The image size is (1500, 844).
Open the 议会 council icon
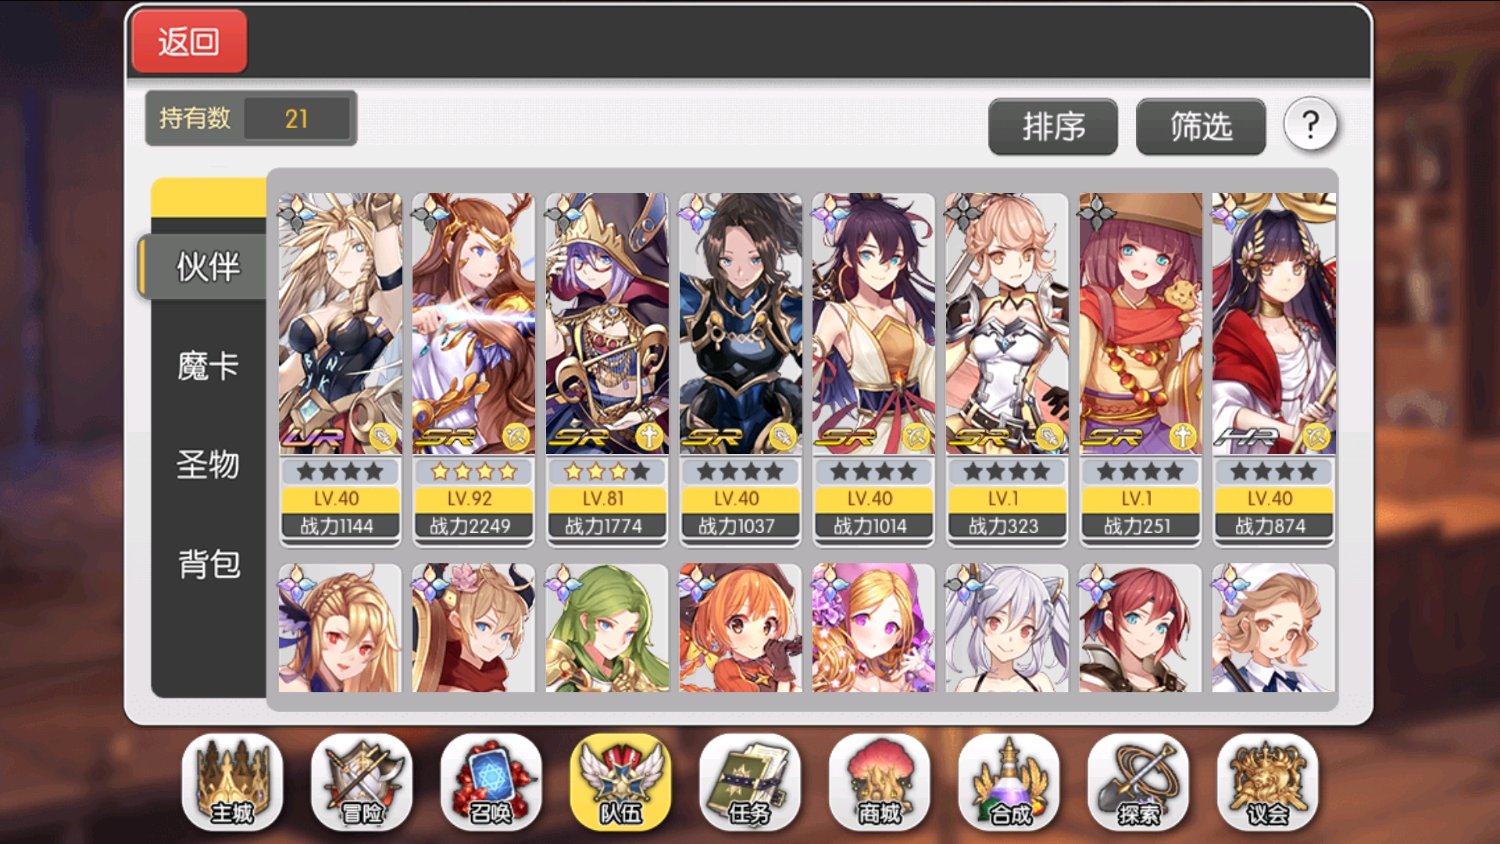point(1267,783)
